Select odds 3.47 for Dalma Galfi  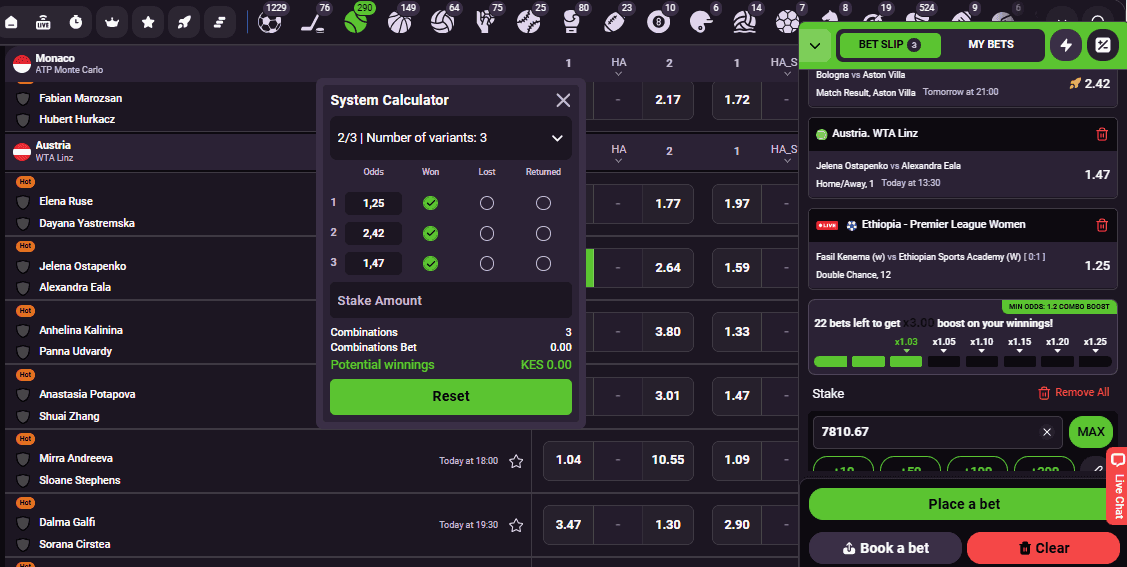pos(569,525)
